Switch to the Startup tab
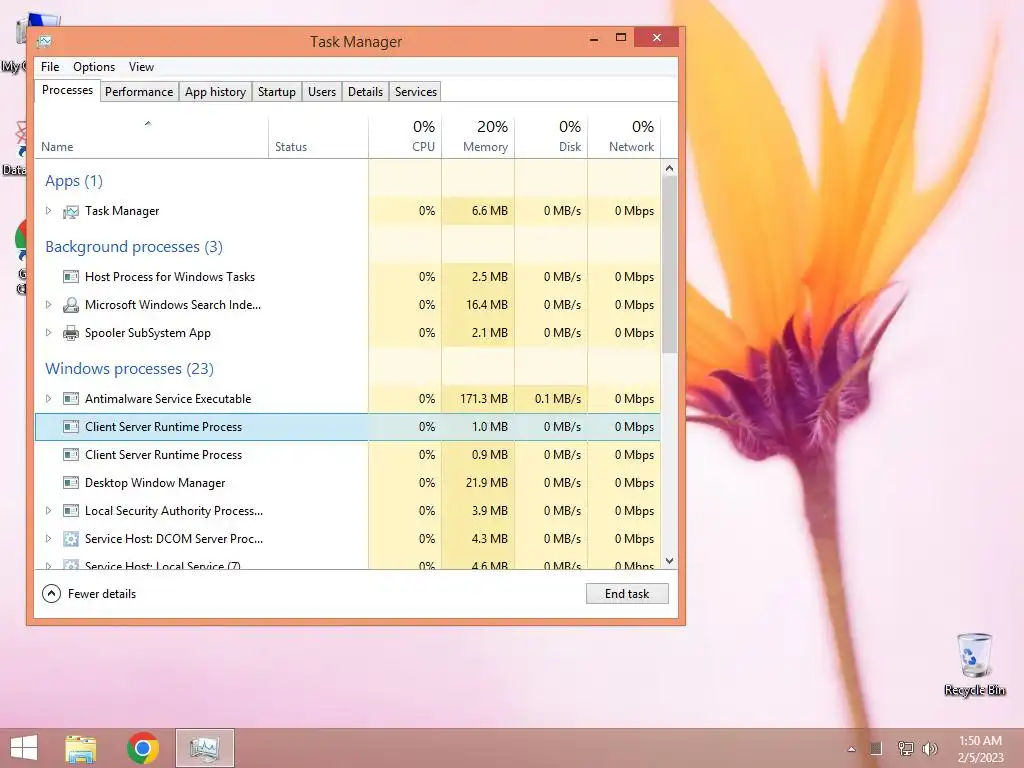 point(276,91)
